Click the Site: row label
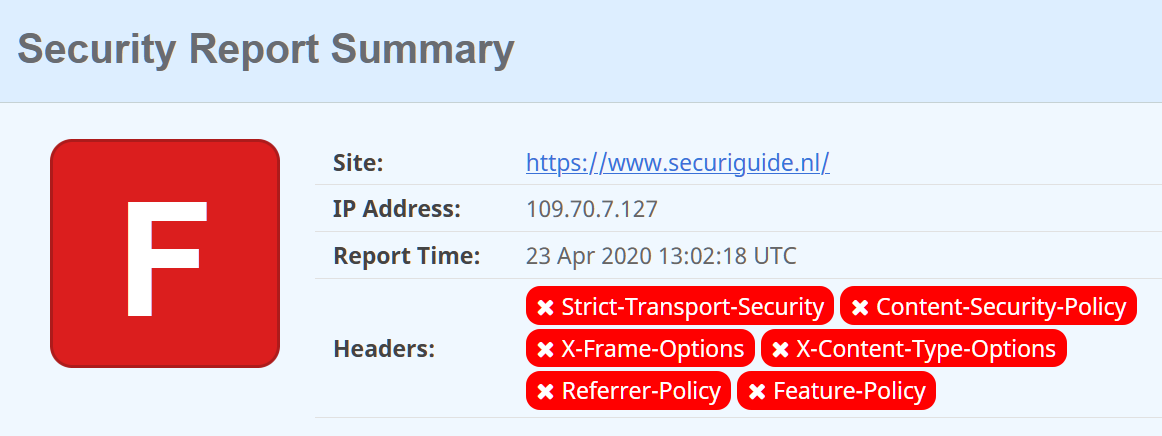 (x=358, y=162)
